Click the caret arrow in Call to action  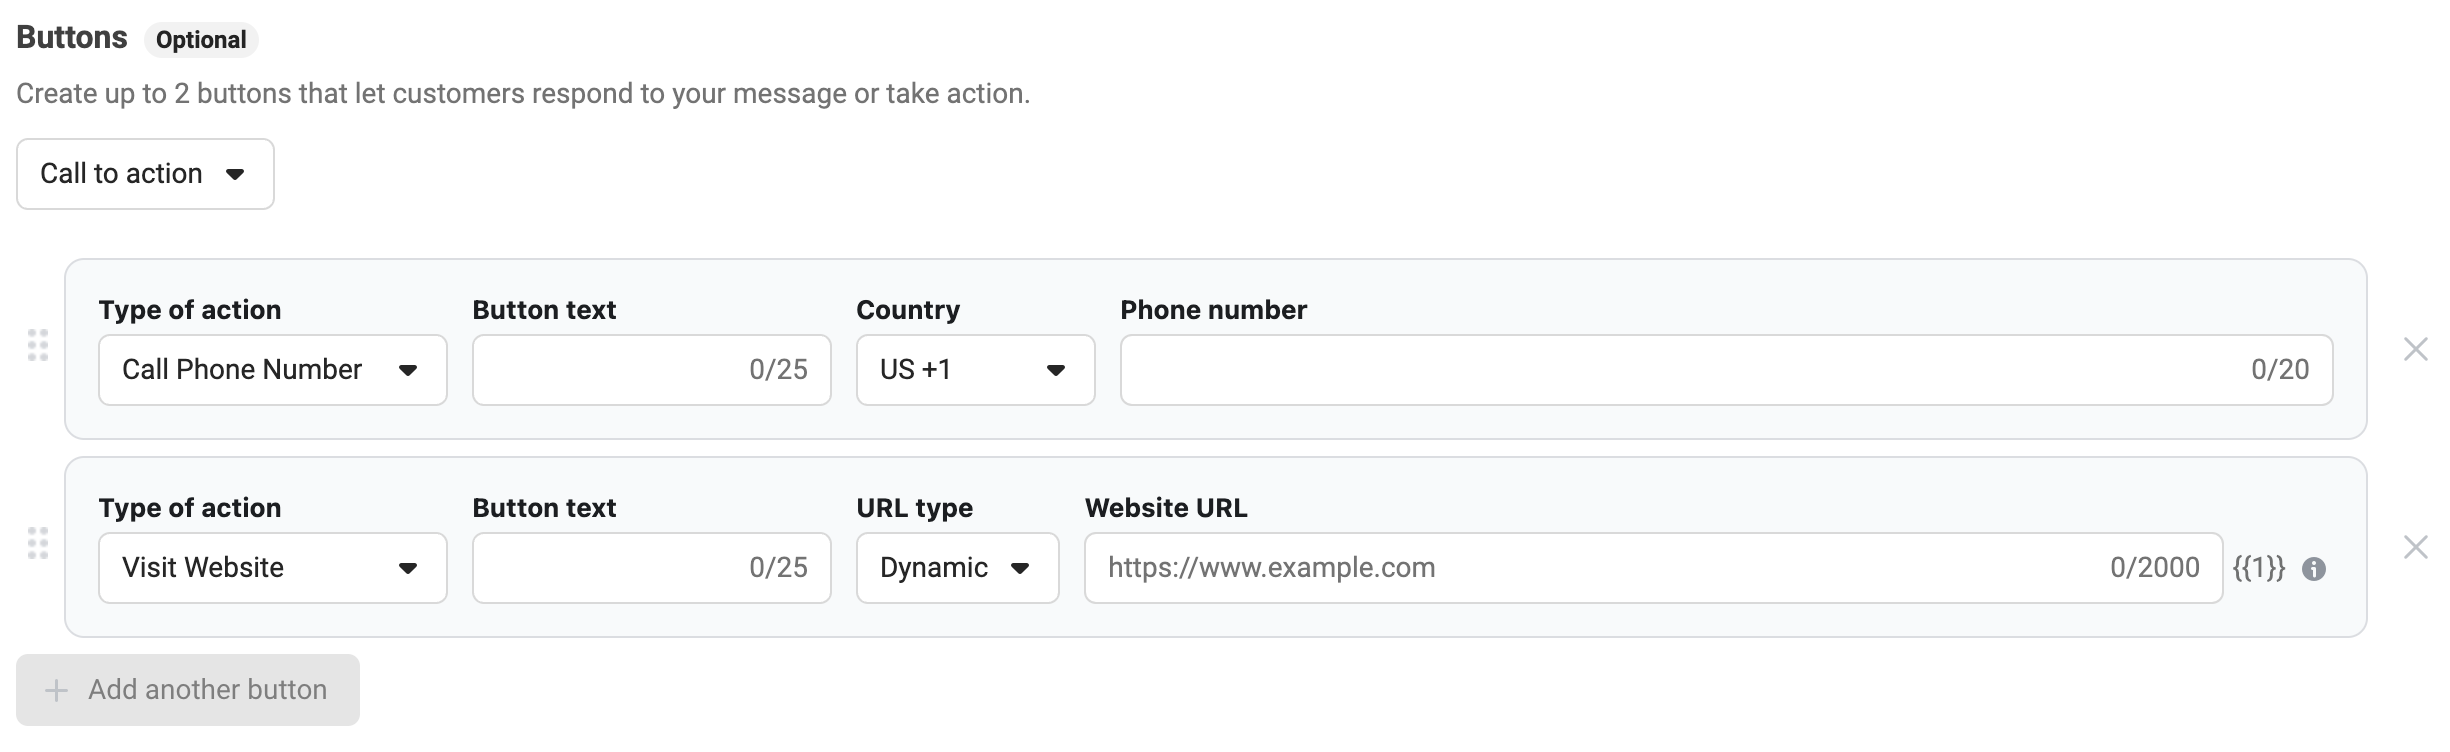click(235, 174)
